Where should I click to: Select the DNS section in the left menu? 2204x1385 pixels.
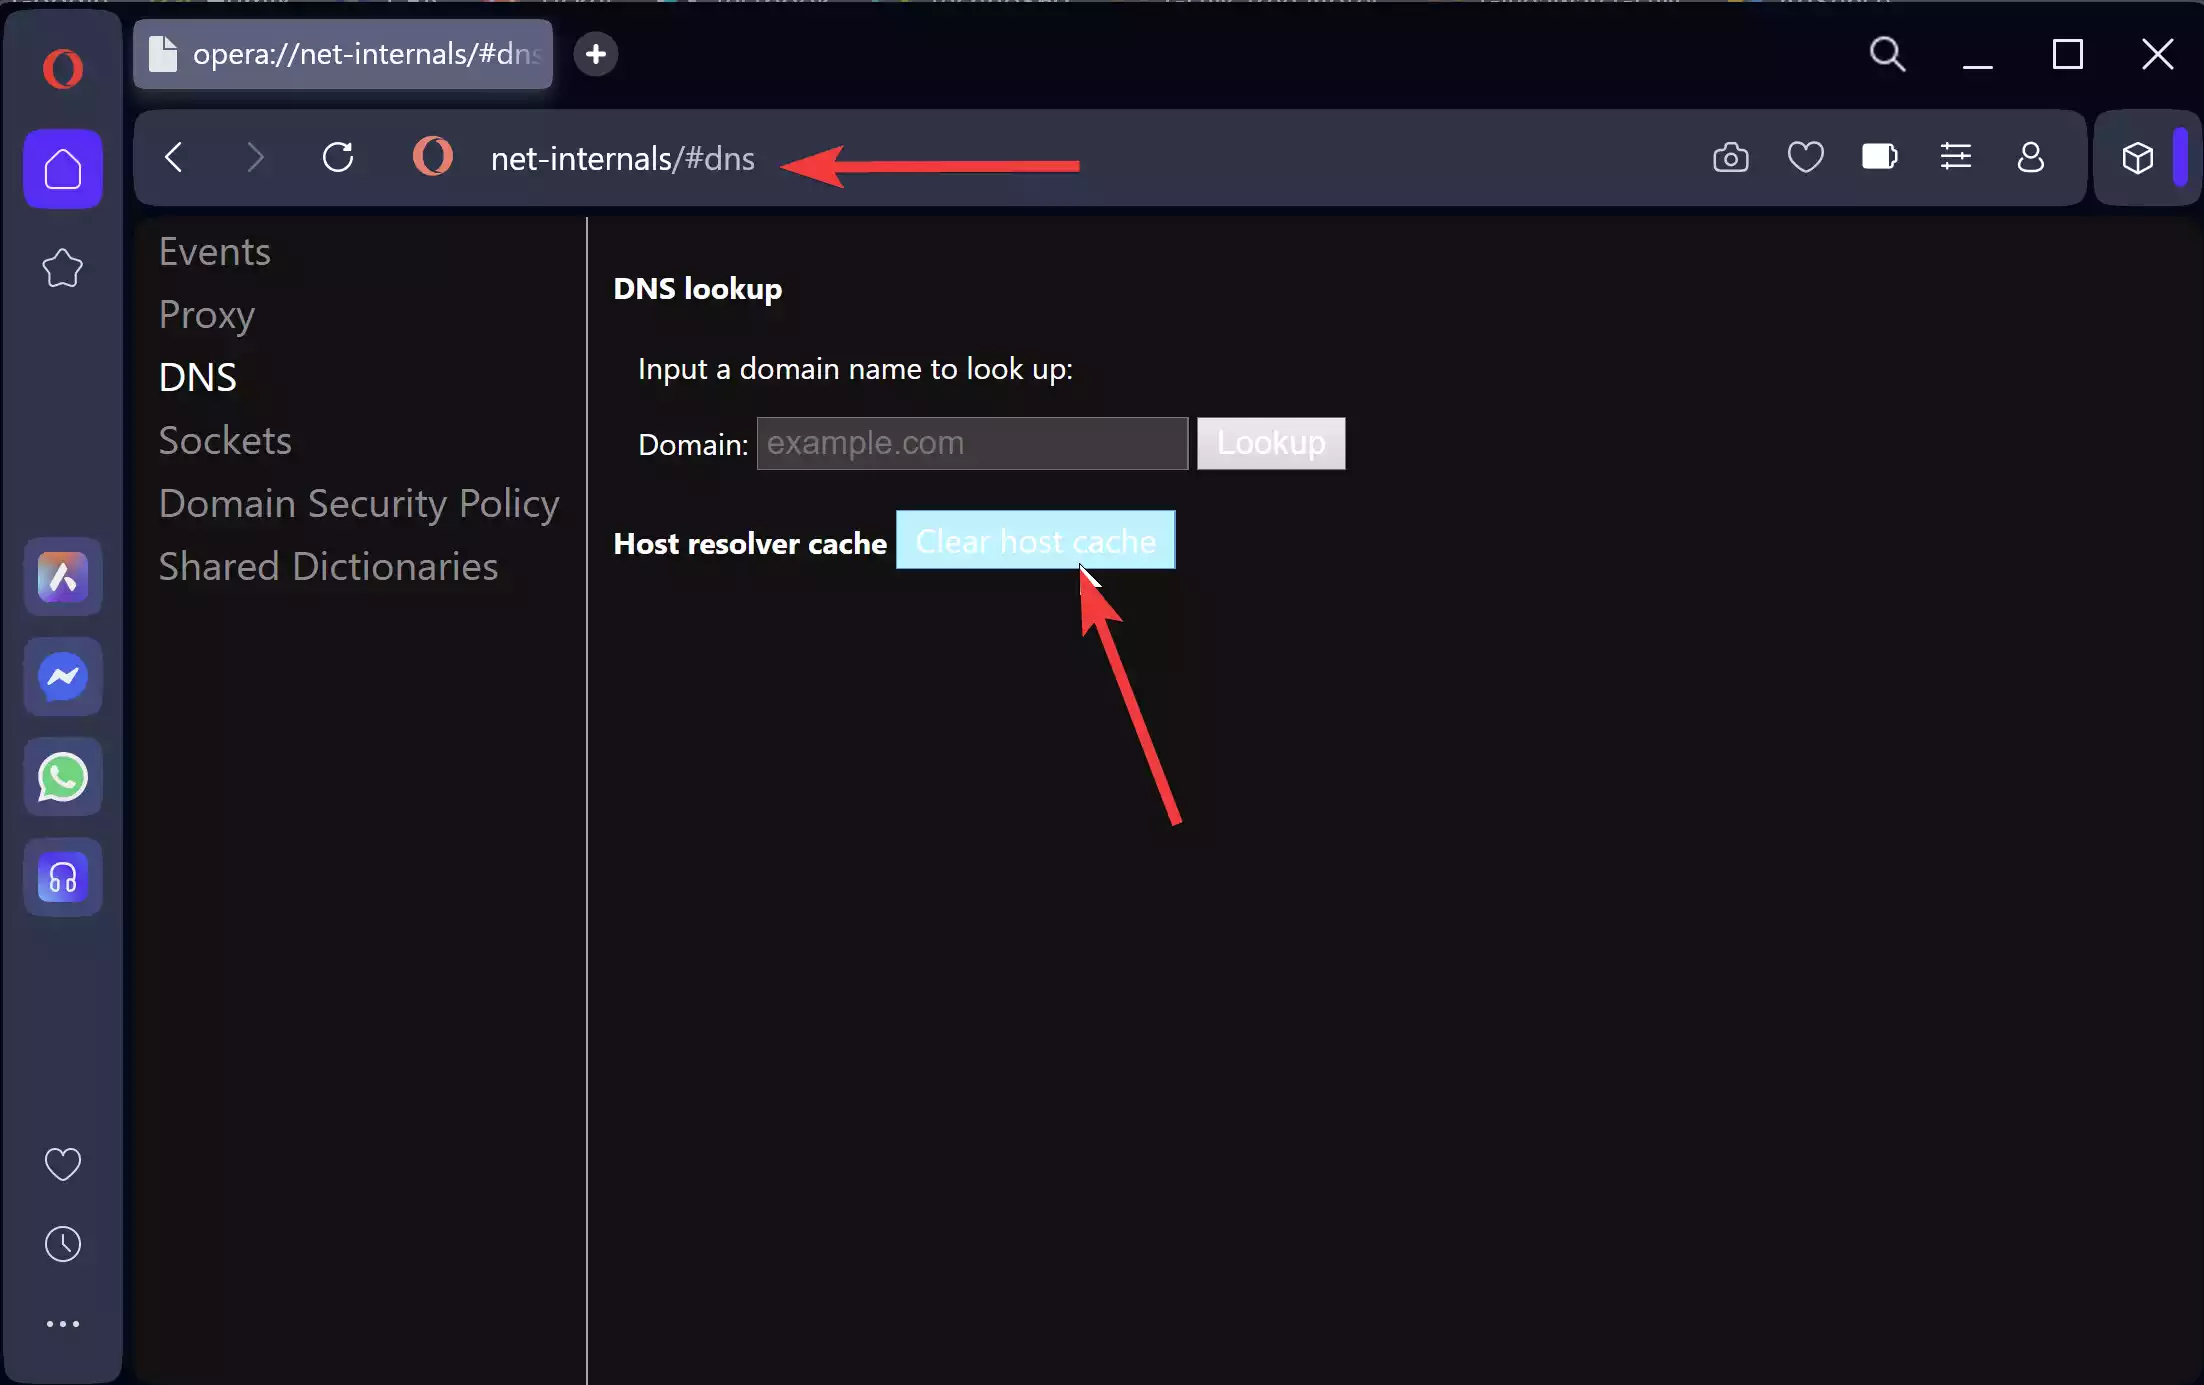click(x=197, y=377)
